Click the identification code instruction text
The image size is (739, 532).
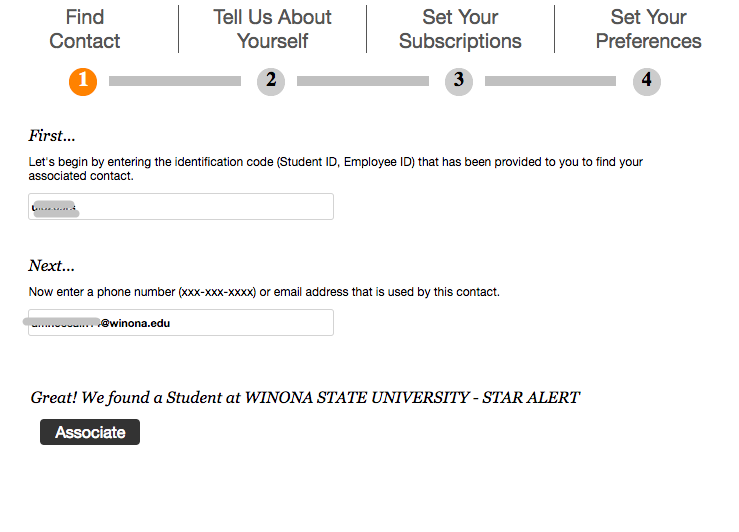(335, 168)
